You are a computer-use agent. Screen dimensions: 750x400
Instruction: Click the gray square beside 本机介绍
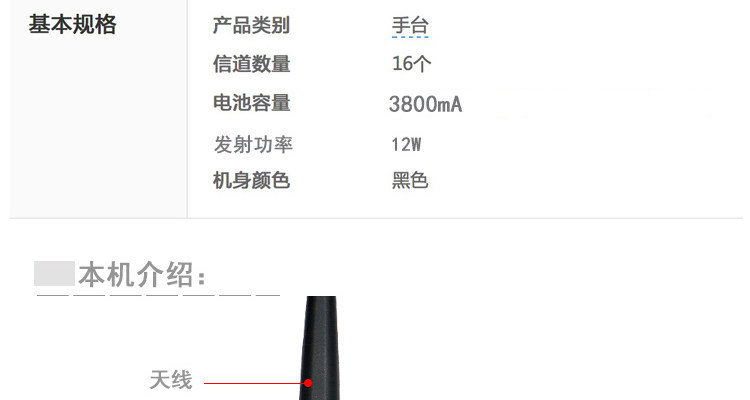54,273
